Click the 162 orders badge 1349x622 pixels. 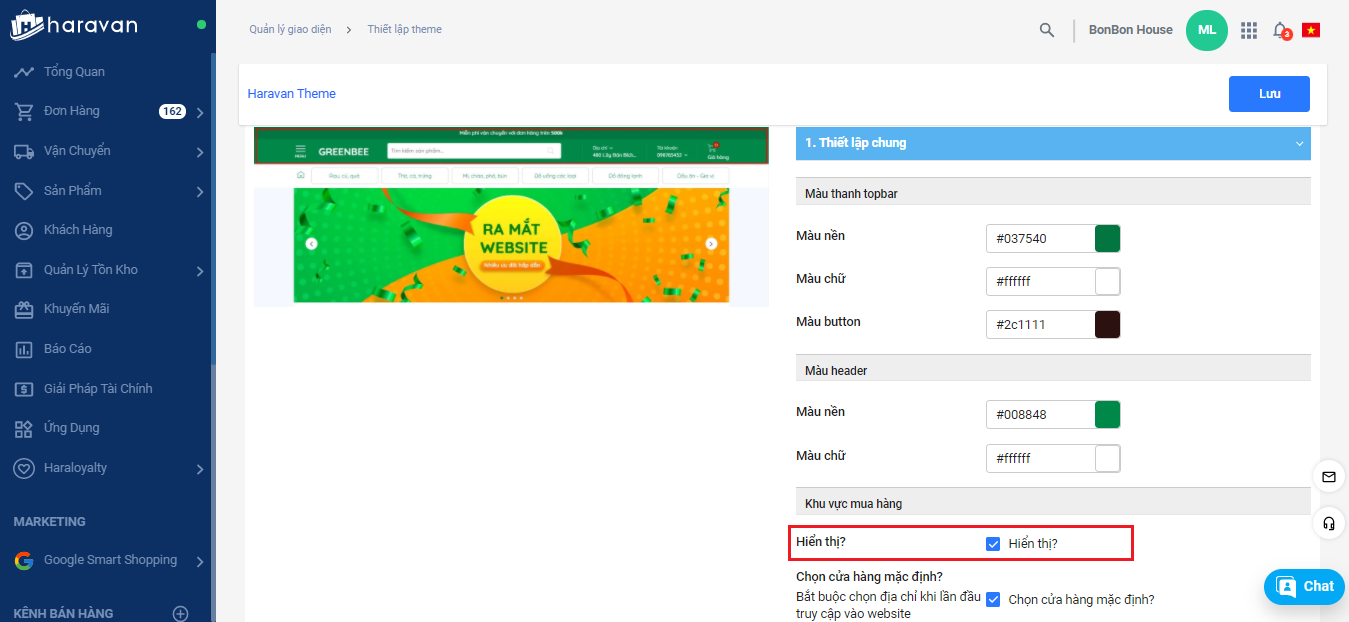pyautogui.click(x=172, y=112)
